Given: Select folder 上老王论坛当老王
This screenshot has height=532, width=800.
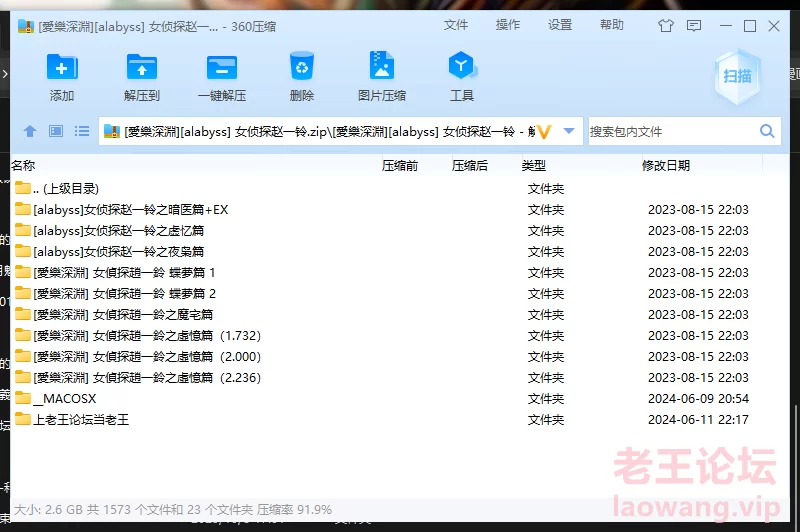Looking at the screenshot, I should tap(399, 419).
